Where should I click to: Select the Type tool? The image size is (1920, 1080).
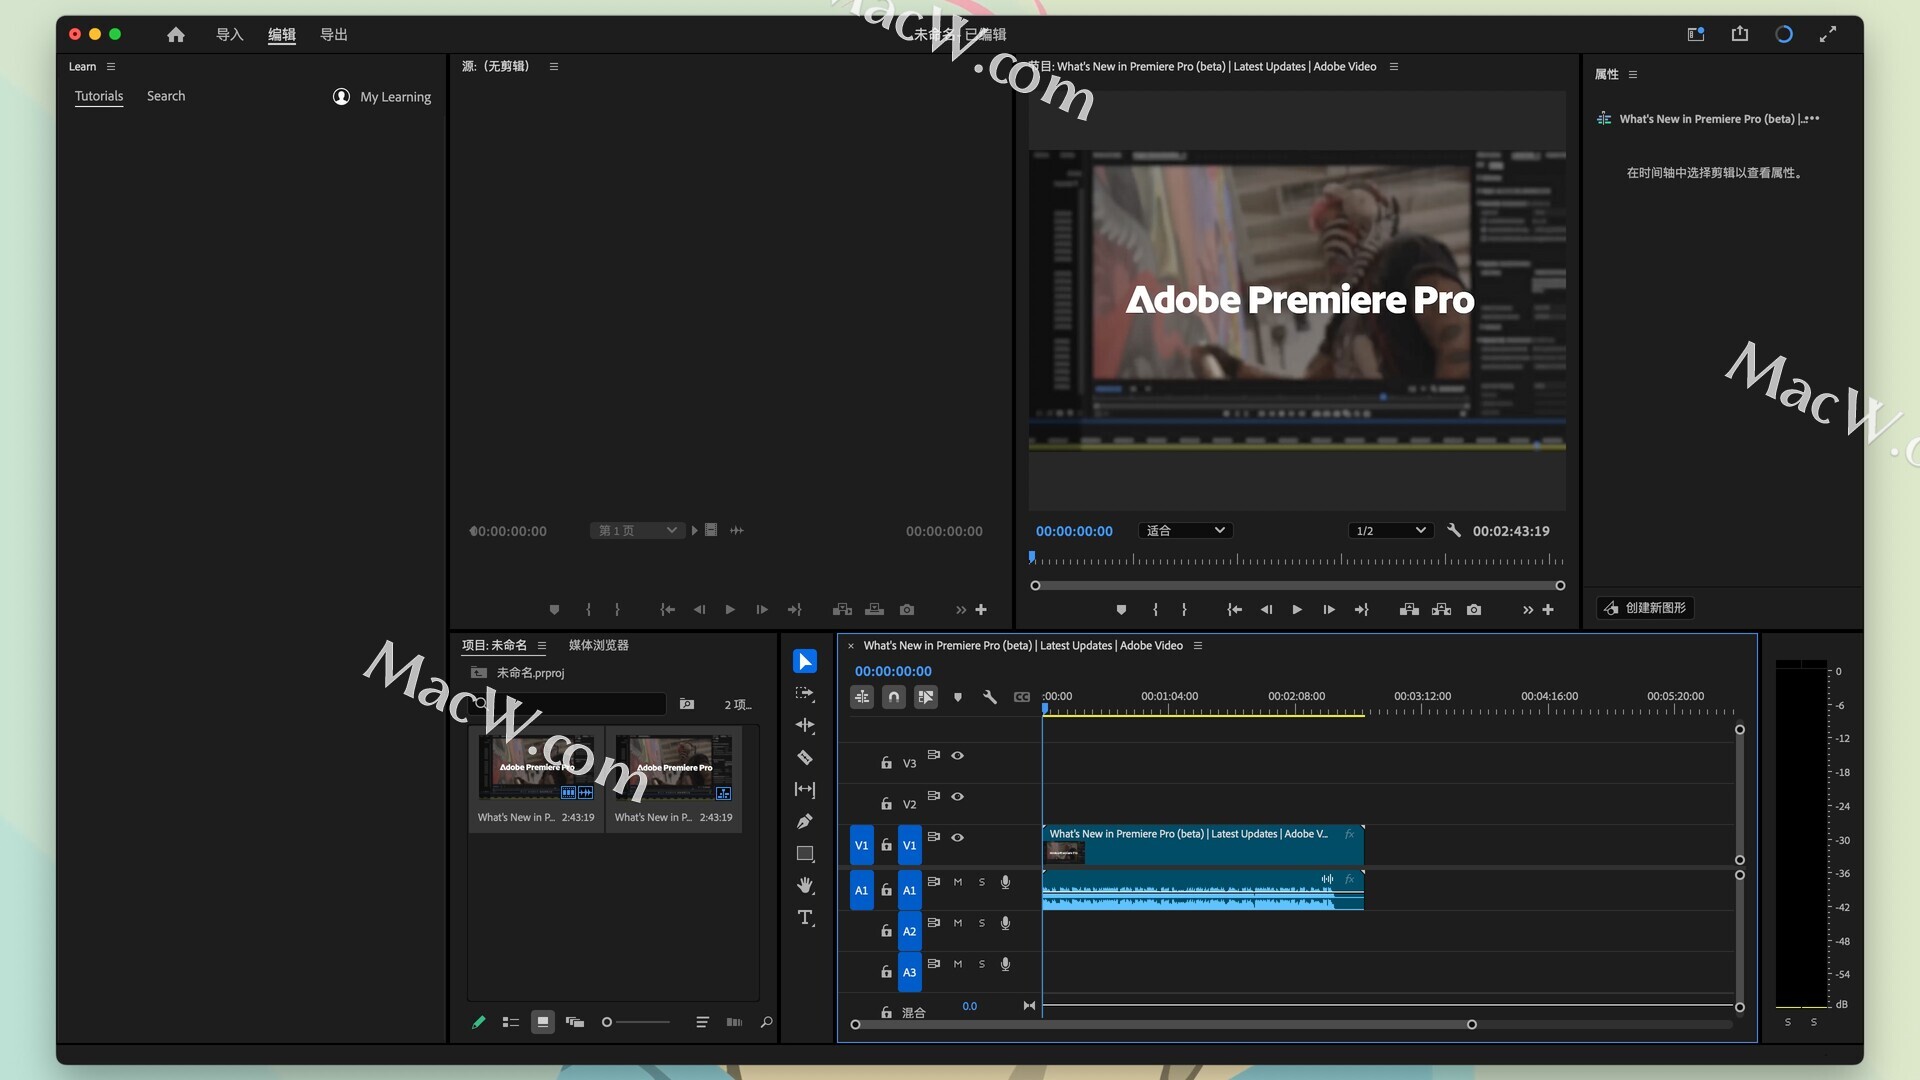(x=805, y=917)
